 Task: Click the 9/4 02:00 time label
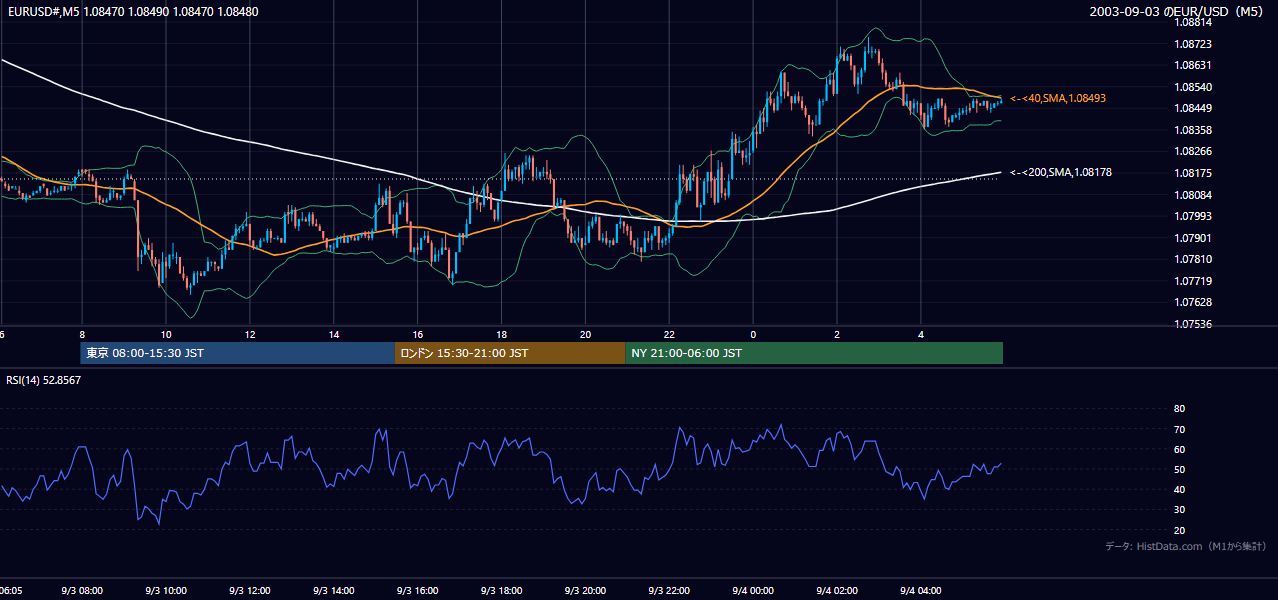(x=838, y=591)
